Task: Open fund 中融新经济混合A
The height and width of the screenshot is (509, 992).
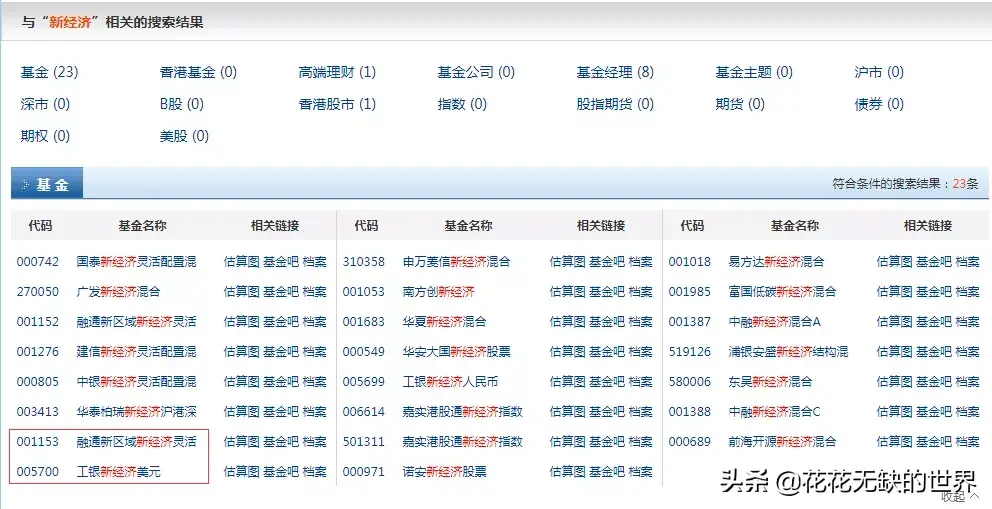Action: click(774, 321)
